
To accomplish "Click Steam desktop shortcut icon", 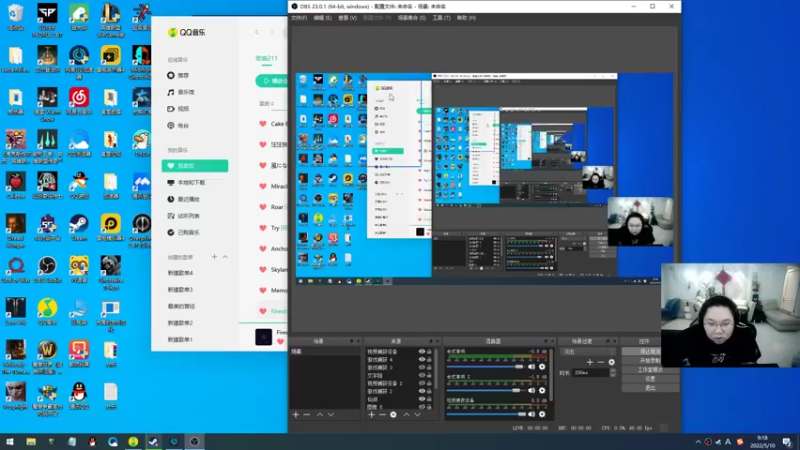I will [x=79, y=228].
